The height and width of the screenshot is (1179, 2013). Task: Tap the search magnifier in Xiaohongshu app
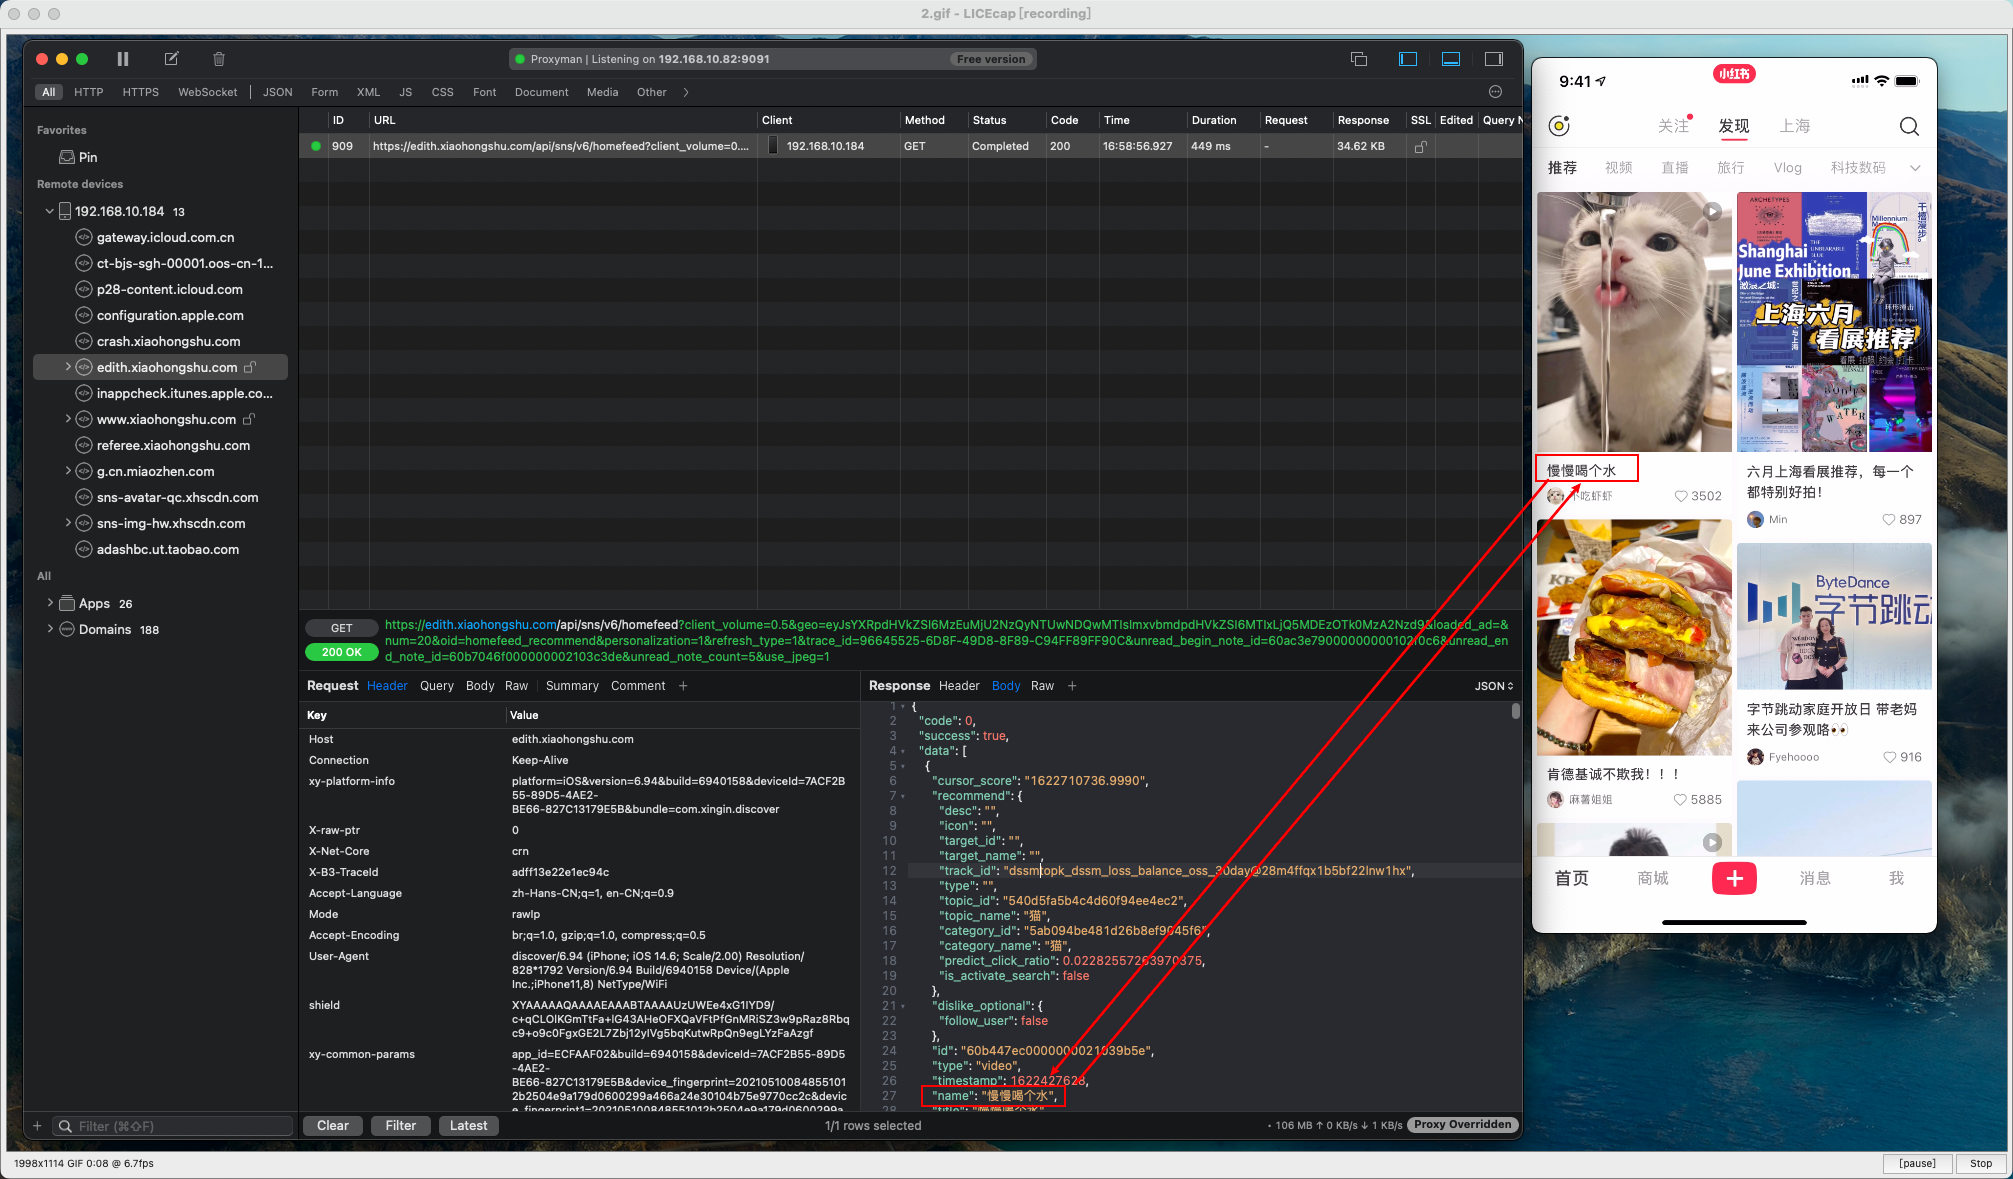pos(1909,126)
